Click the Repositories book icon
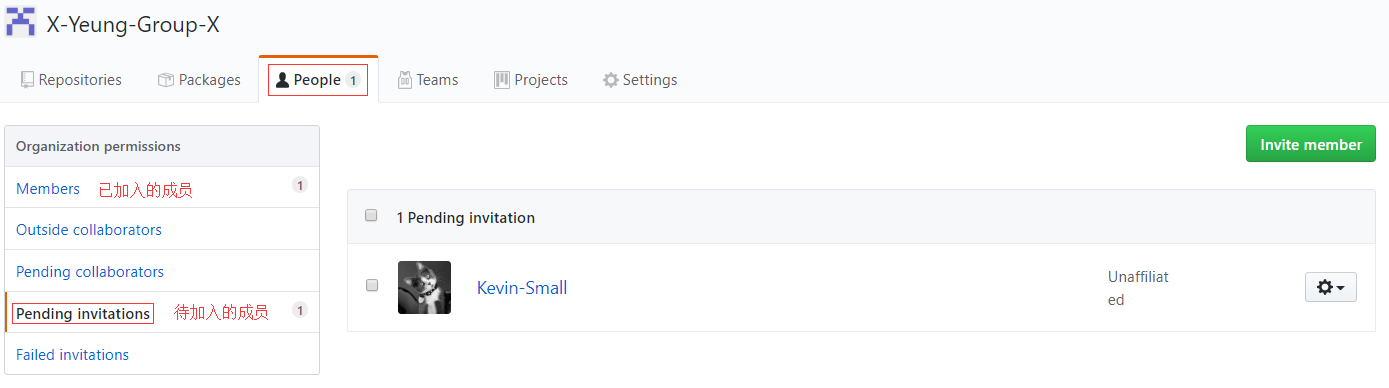Screen dimensions: 1389x388 tap(27, 80)
